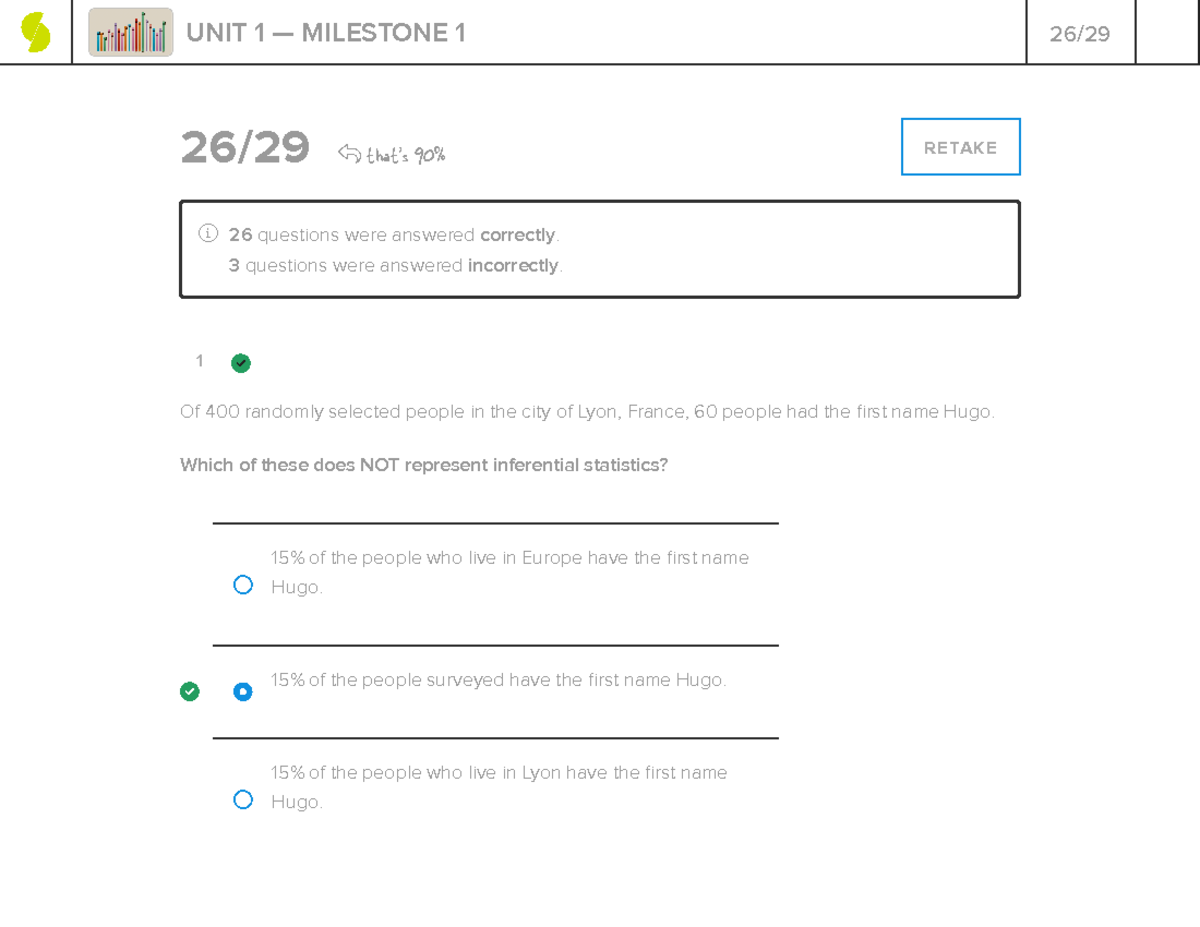
Task: Click the NOT represent inferential statistics question
Action: (424, 465)
